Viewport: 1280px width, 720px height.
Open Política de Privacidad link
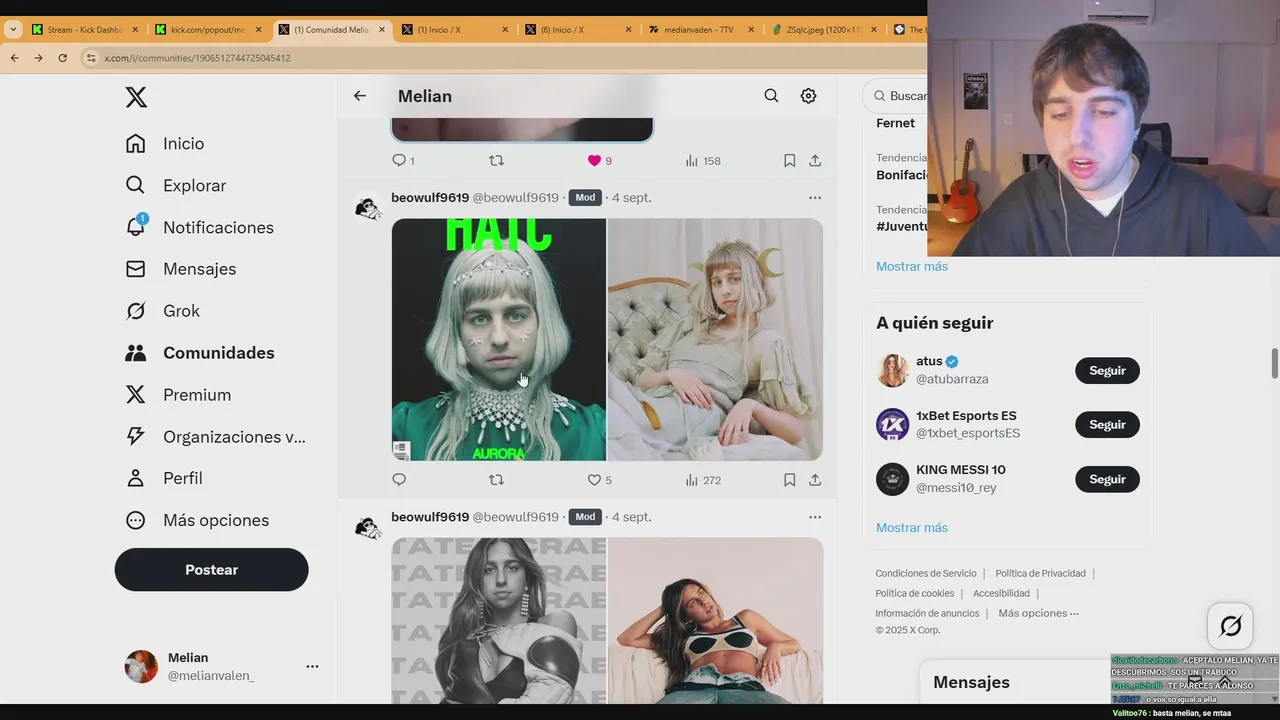pyautogui.click(x=1040, y=573)
